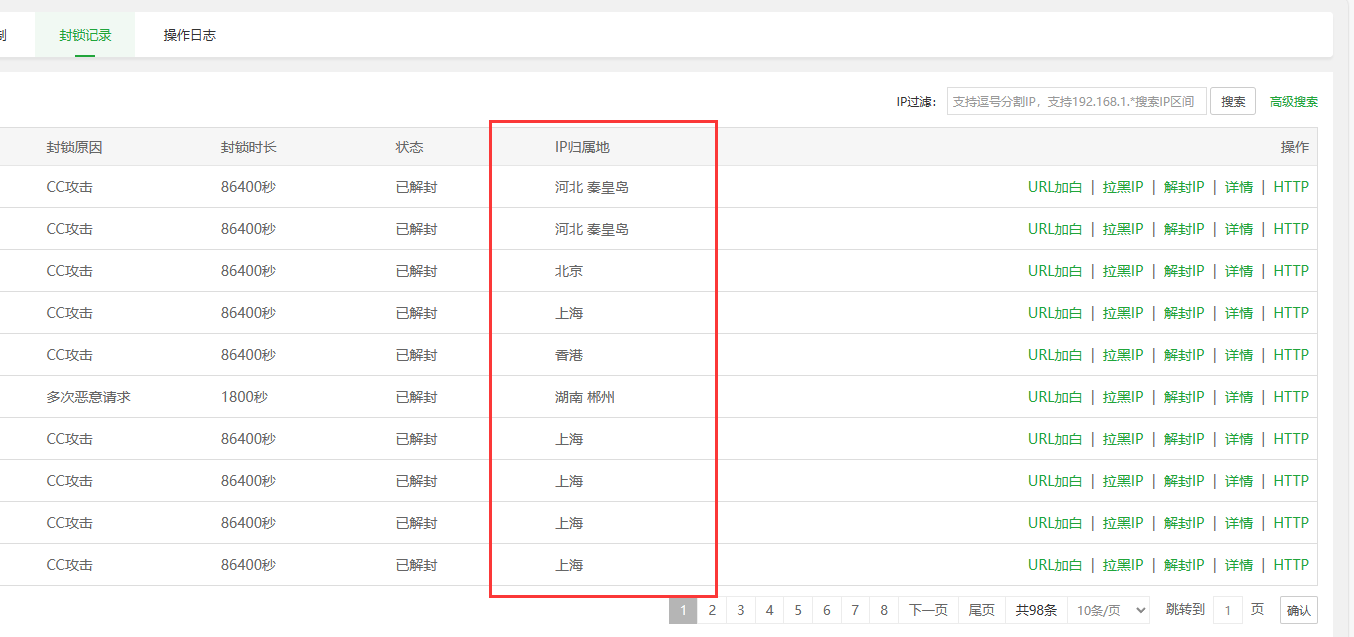Screen dimensions: 1354x637
Task: Select the 北京 location cell
Action: [x=569, y=271]
